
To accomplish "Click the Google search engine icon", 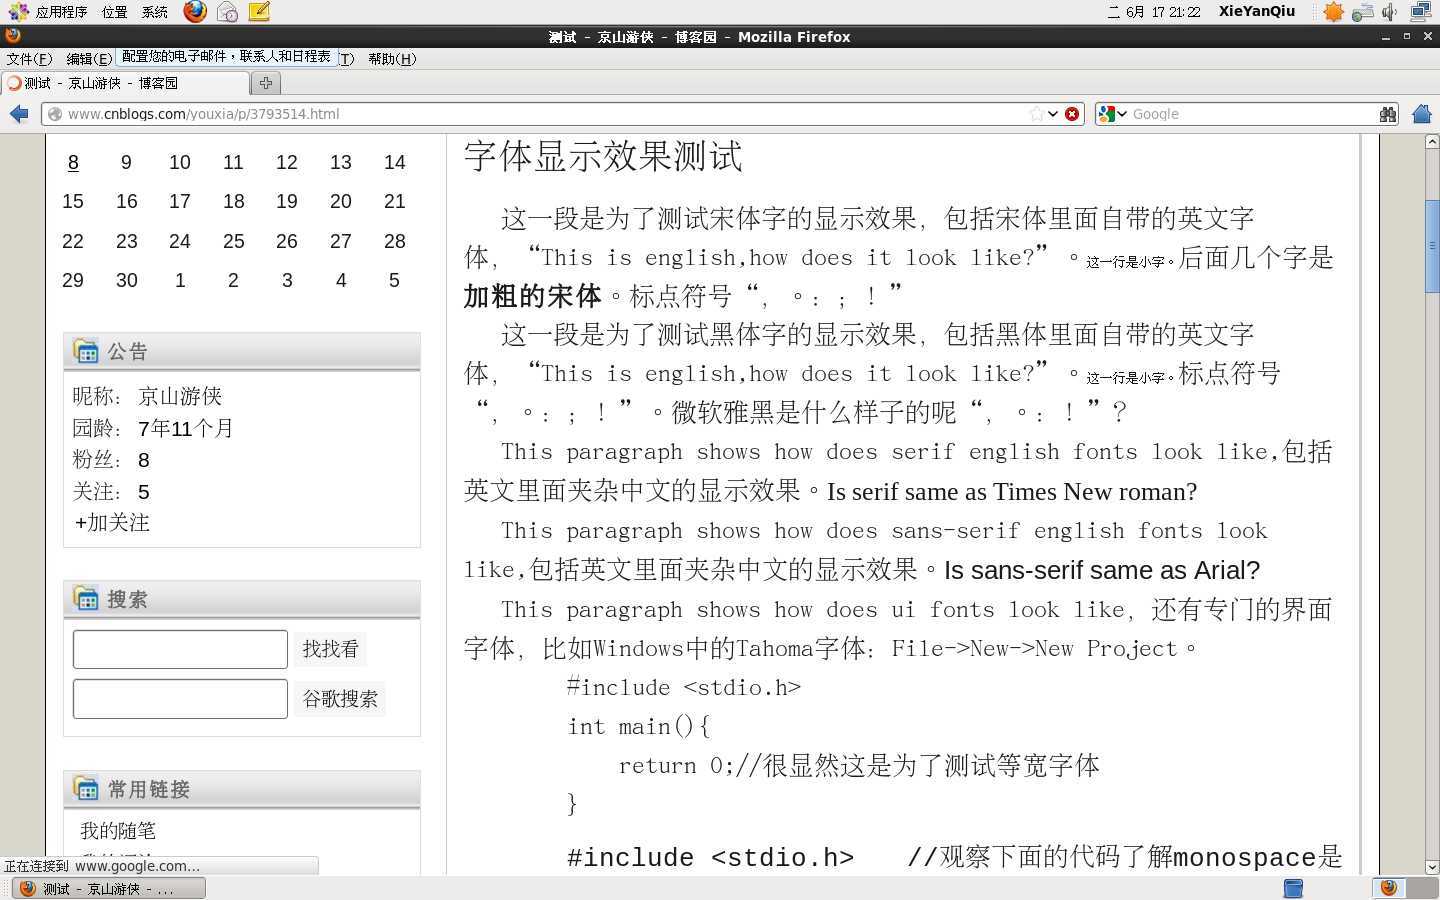I will [x=1106, y=114].
